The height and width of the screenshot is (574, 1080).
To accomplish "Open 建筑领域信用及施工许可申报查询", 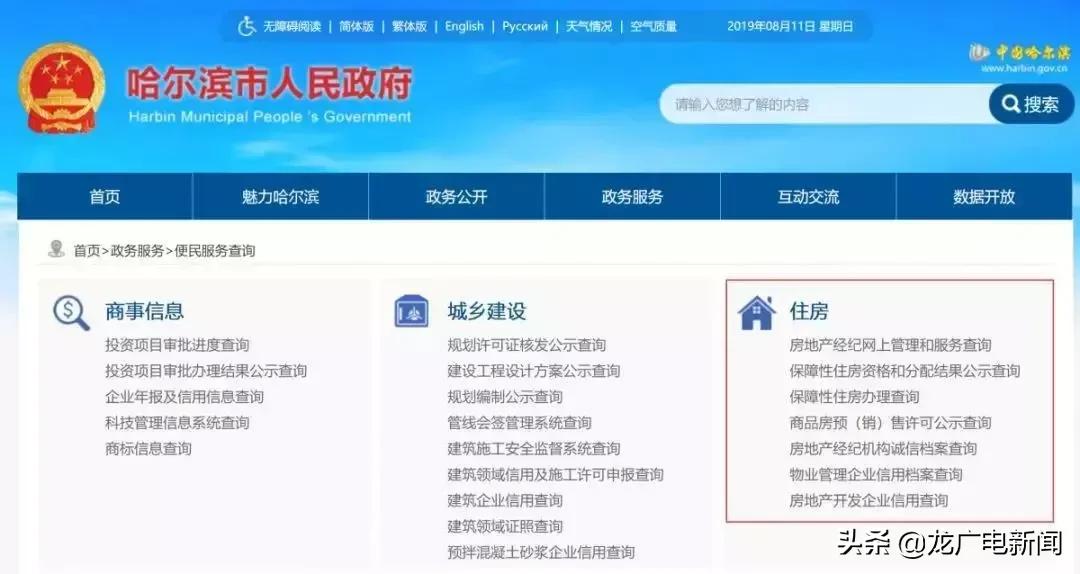I will pyautogui.click(x=556, y=474).
